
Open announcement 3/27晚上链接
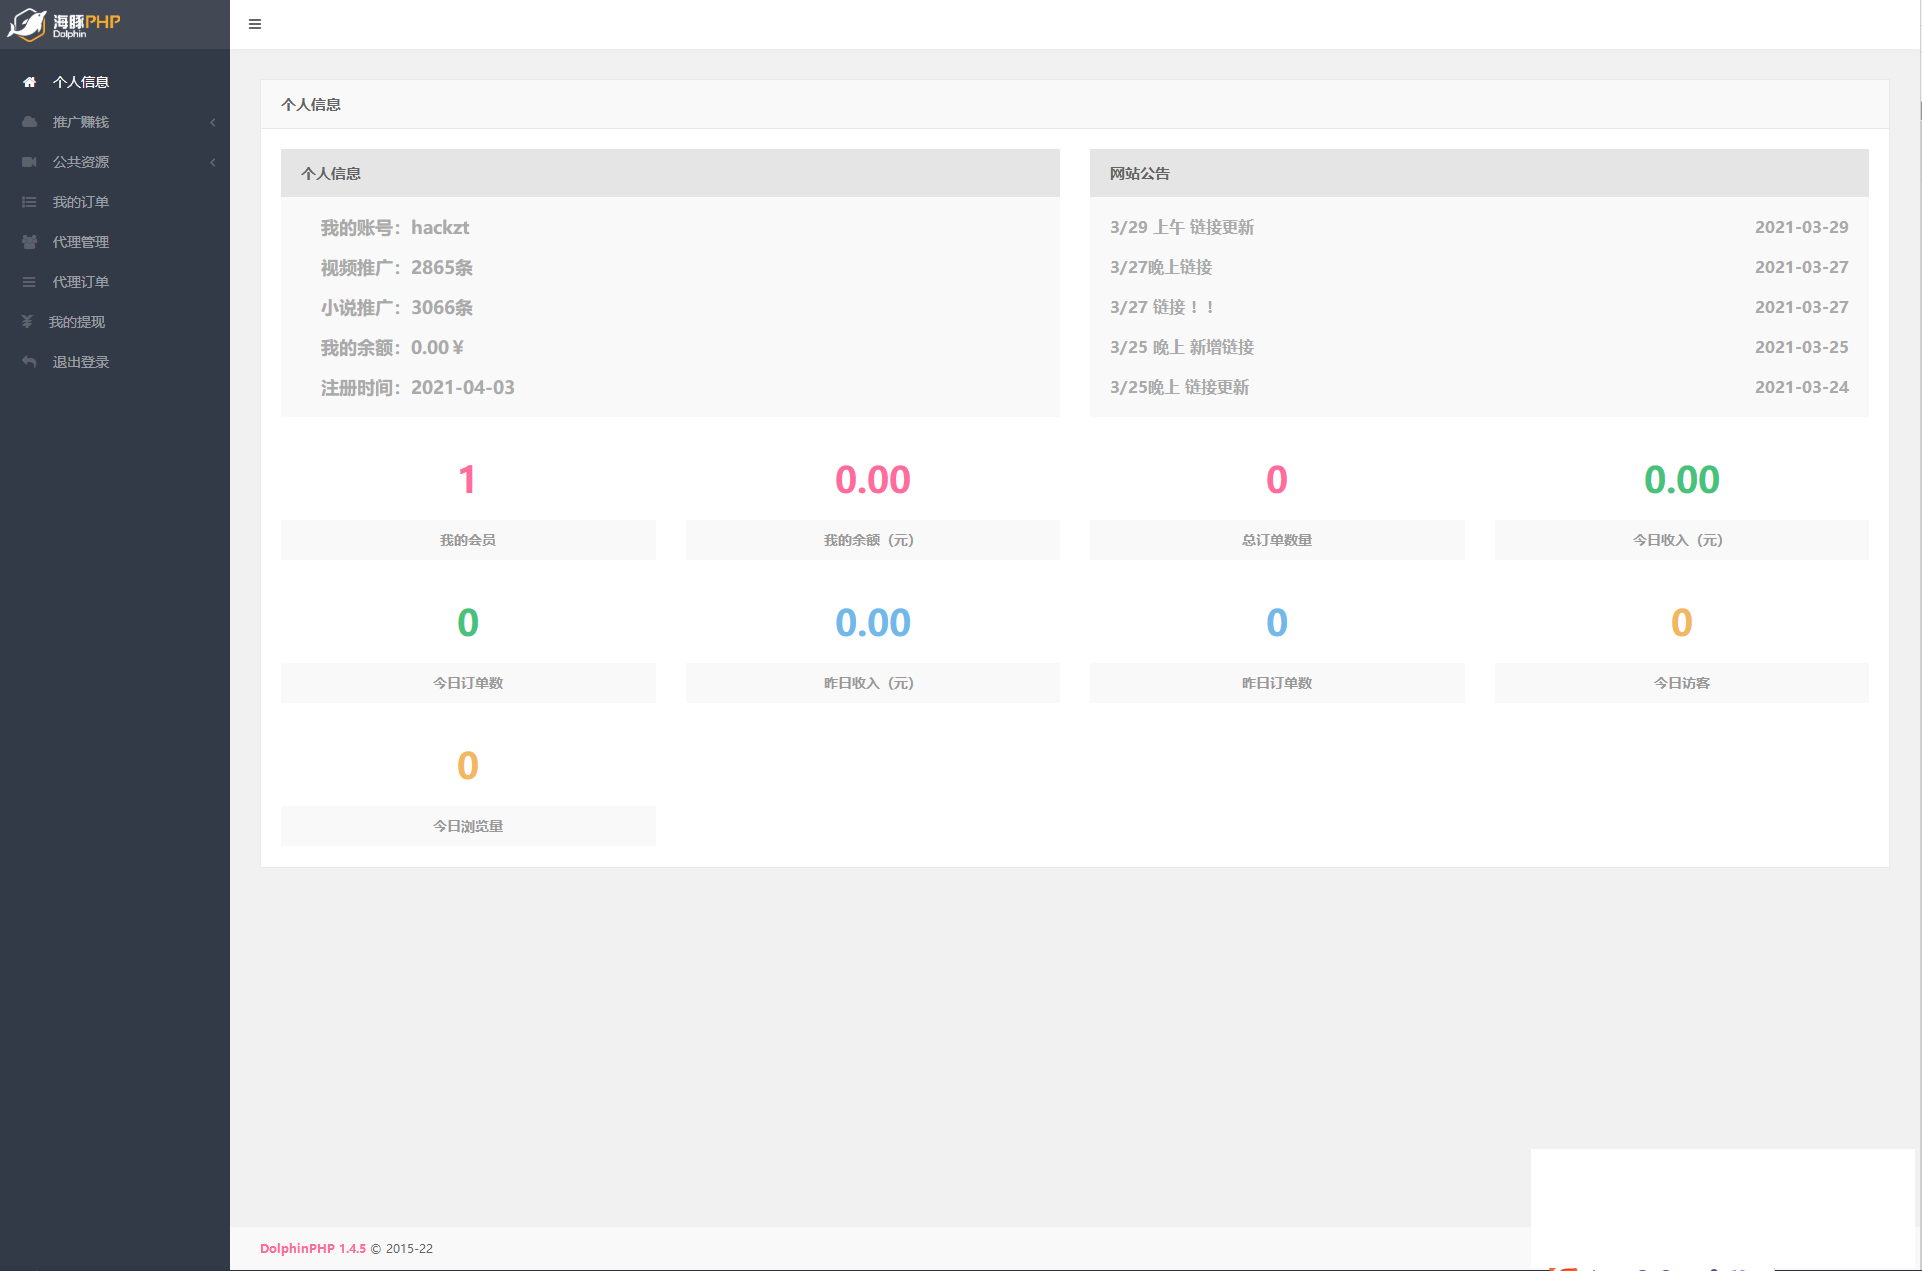(x=1160, y=267)
